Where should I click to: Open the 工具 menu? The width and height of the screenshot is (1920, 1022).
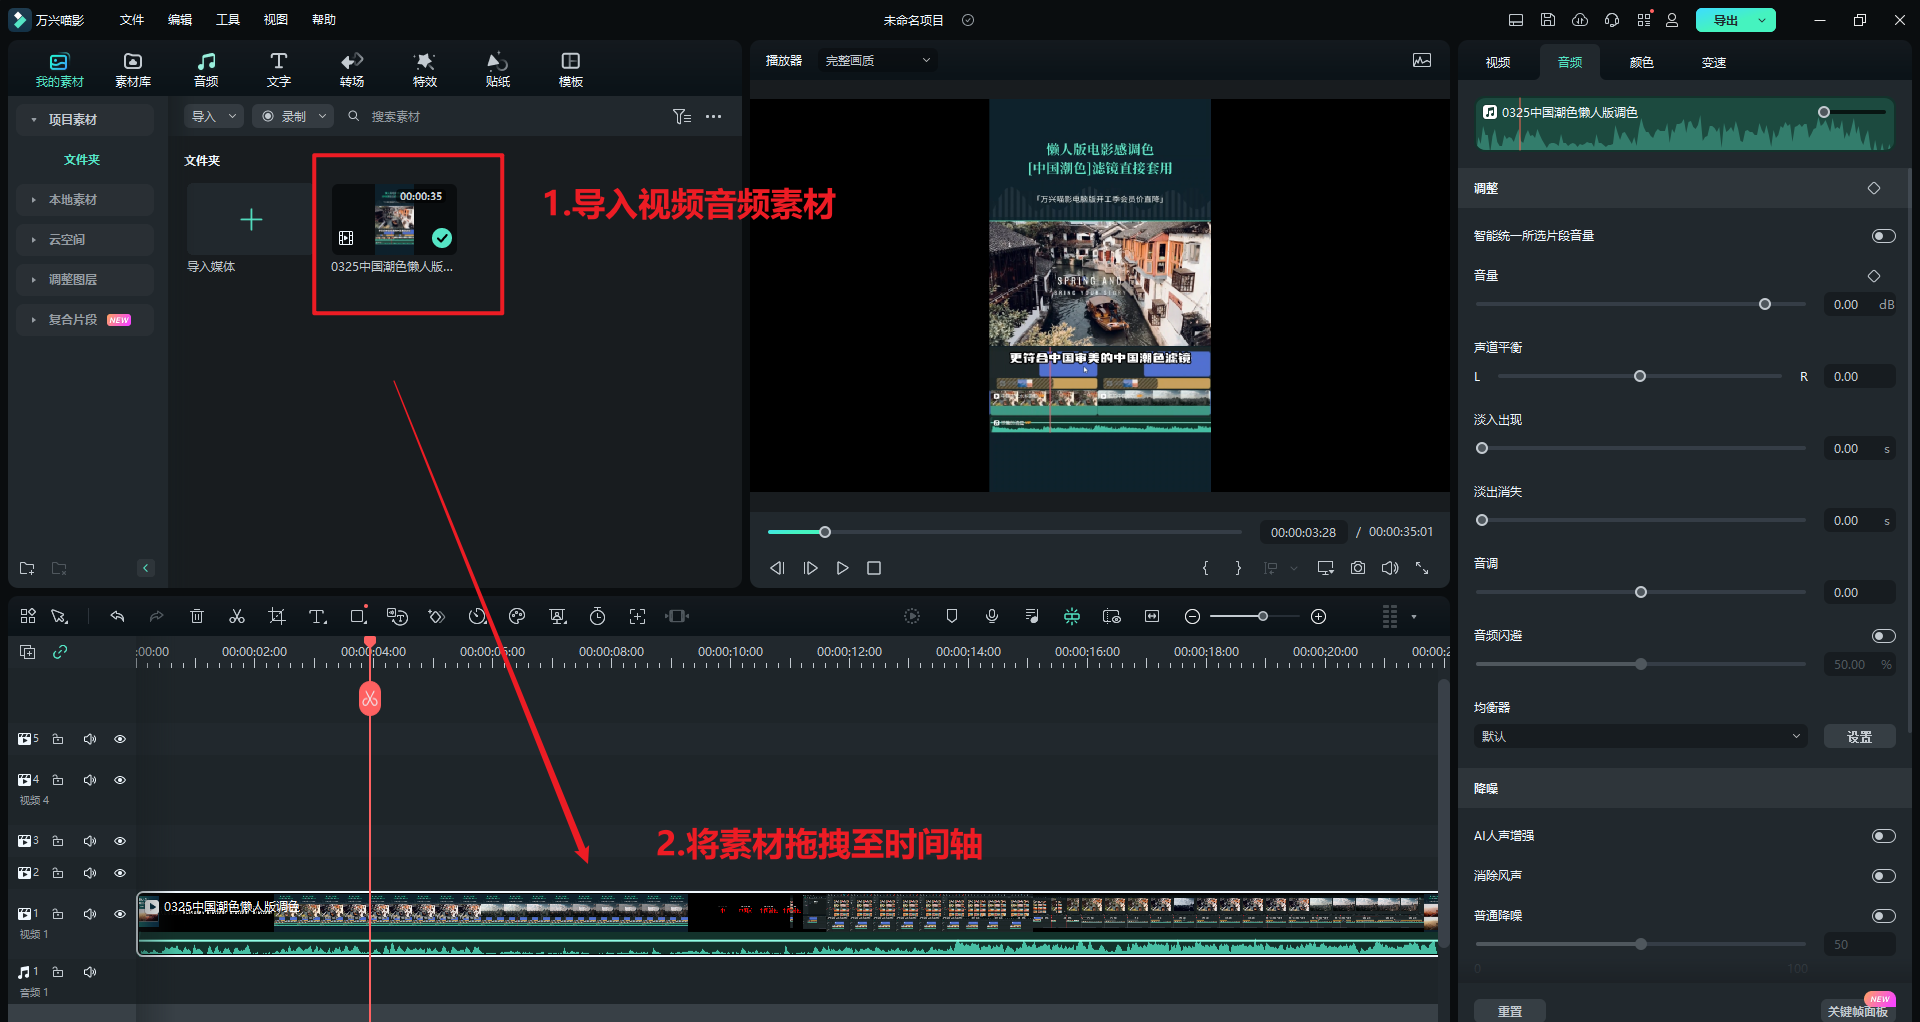228,20
